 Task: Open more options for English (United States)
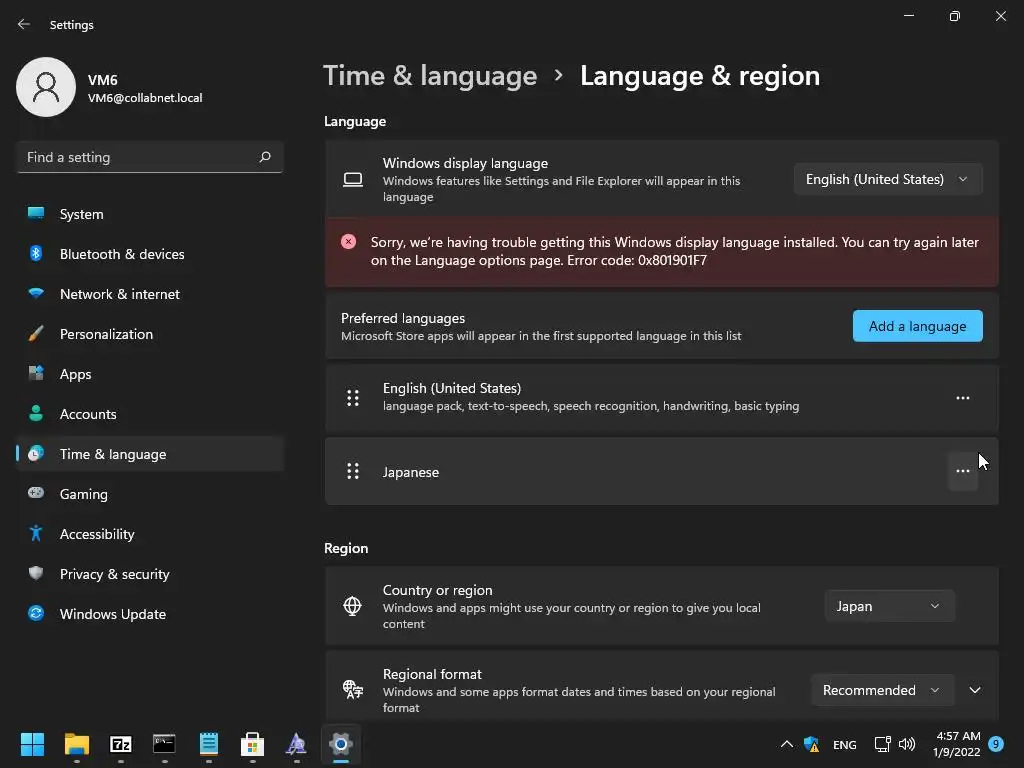coord(963,398)
